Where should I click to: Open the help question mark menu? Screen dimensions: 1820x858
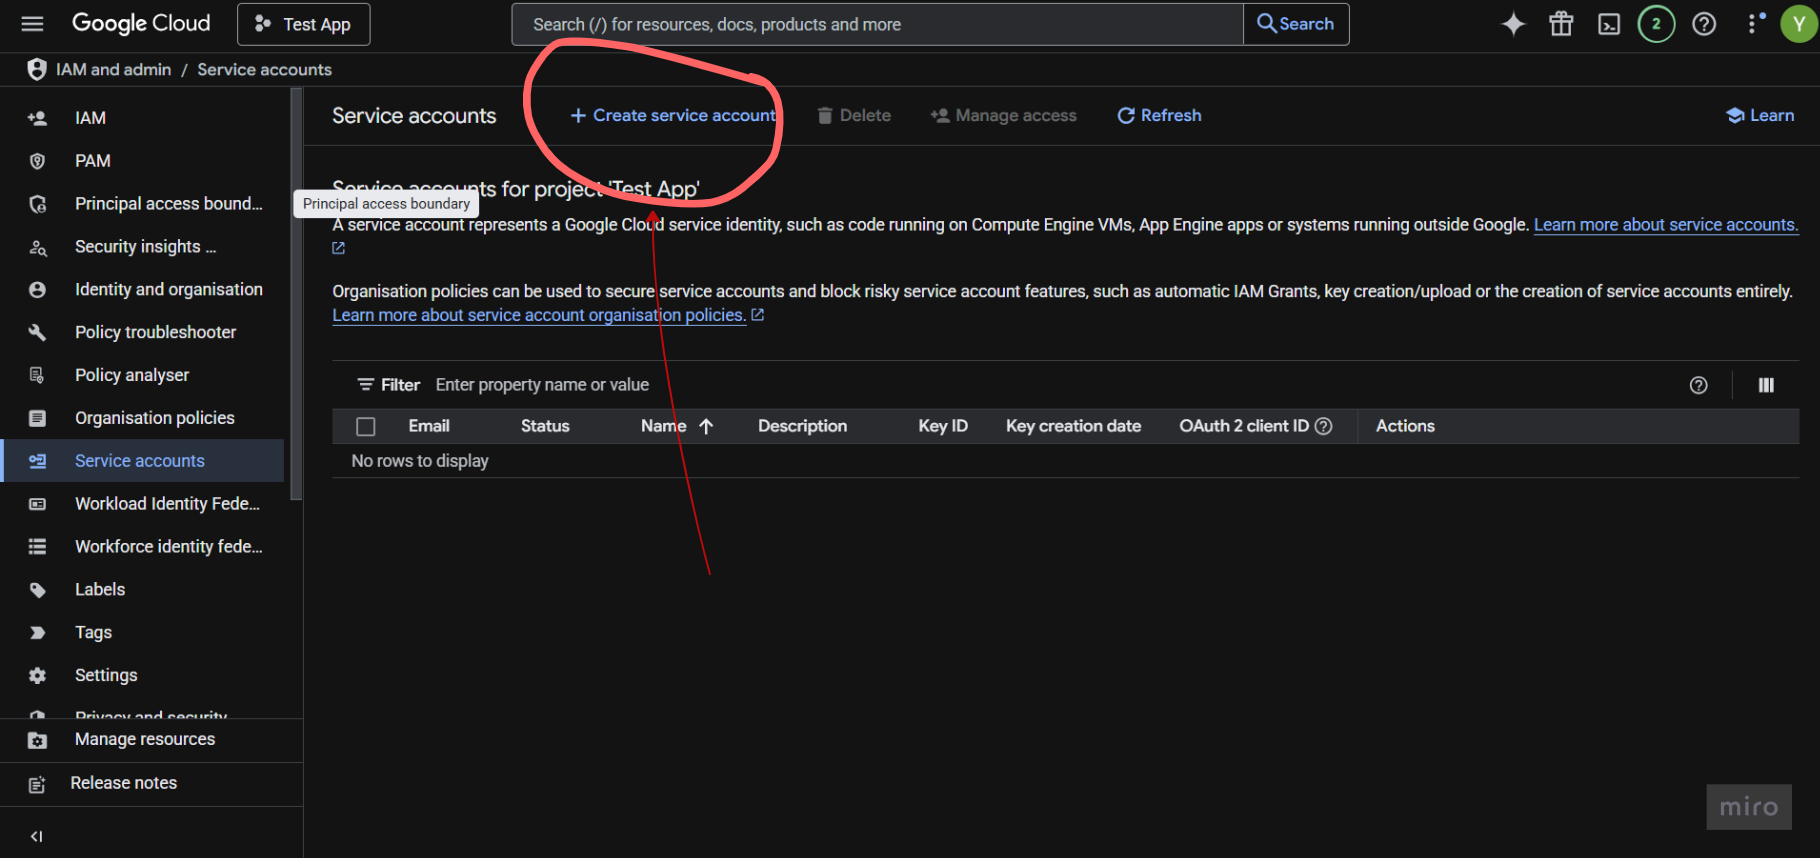pos(1704,24)
